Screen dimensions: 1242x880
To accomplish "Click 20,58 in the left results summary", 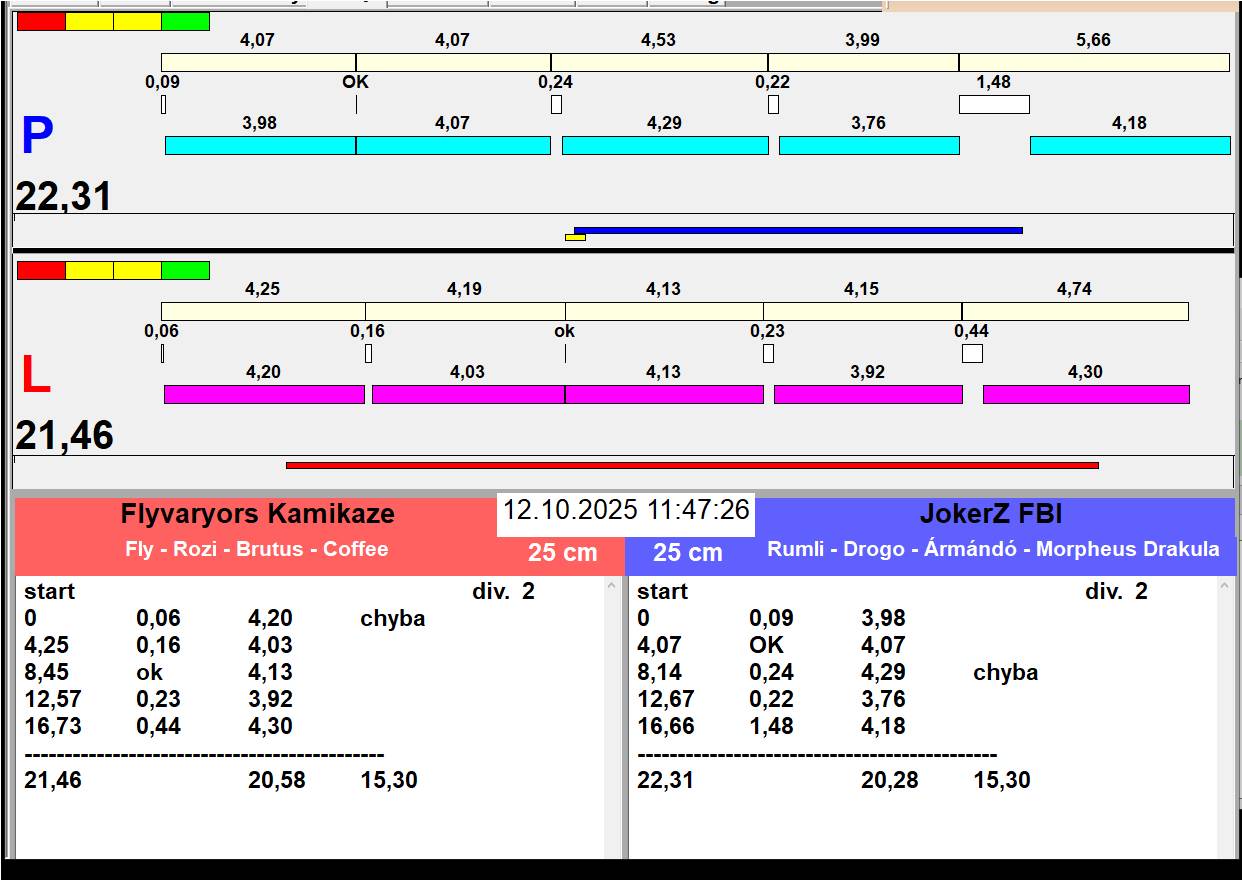I will point(277,780).
